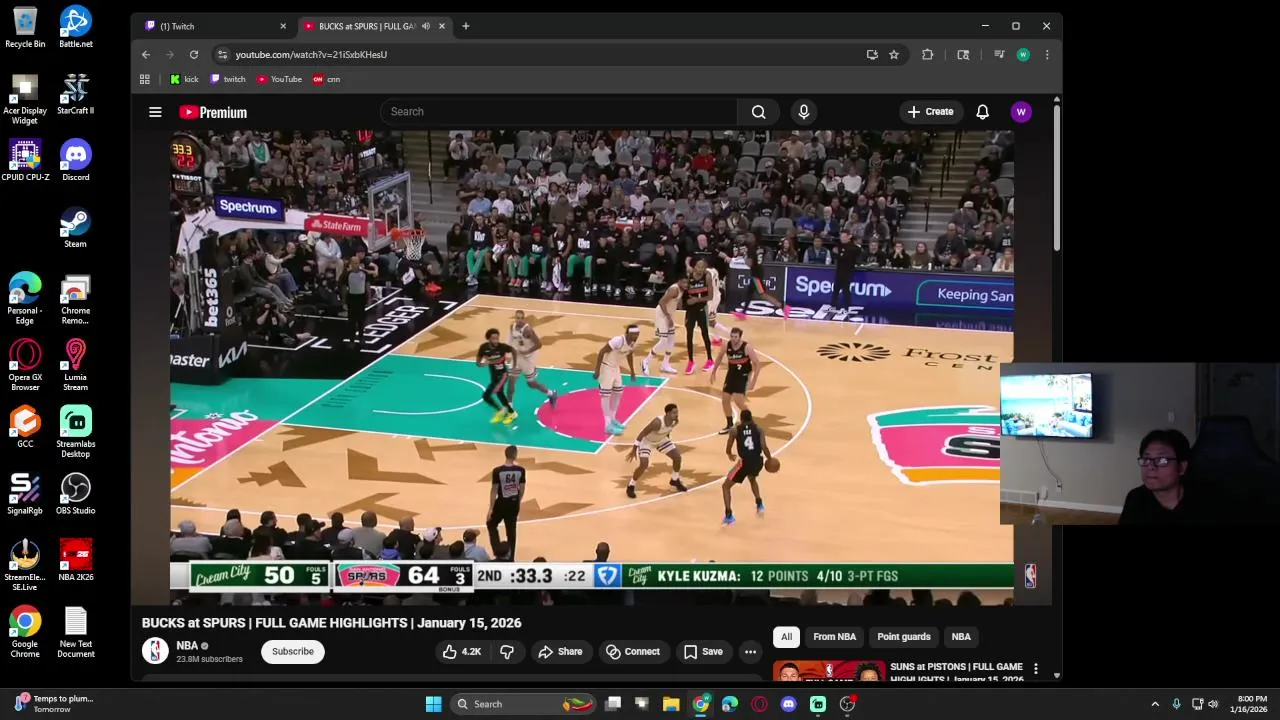Click in the YouTube Search field
The width and height of the screenshot is (1280, 720).
[559, 112]
